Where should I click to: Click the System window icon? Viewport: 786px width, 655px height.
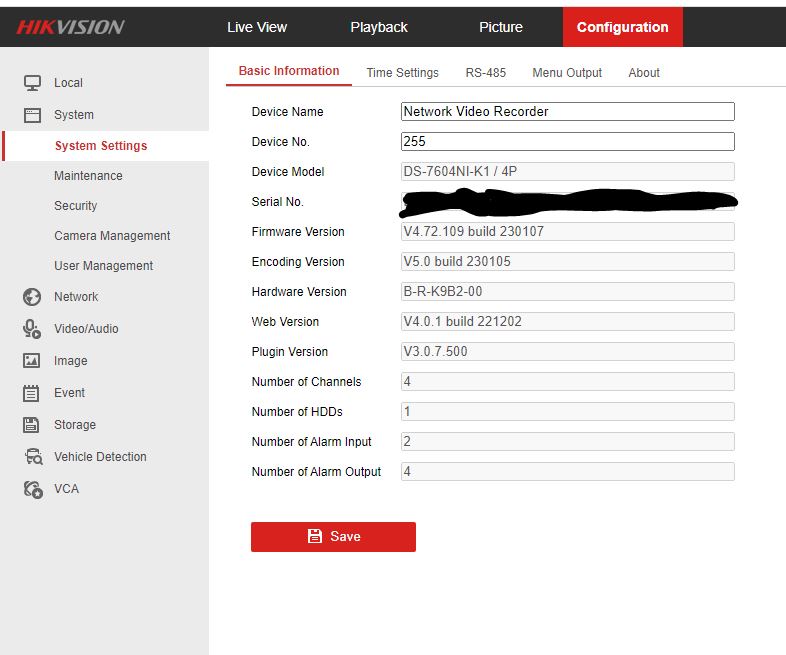[32, 115]
